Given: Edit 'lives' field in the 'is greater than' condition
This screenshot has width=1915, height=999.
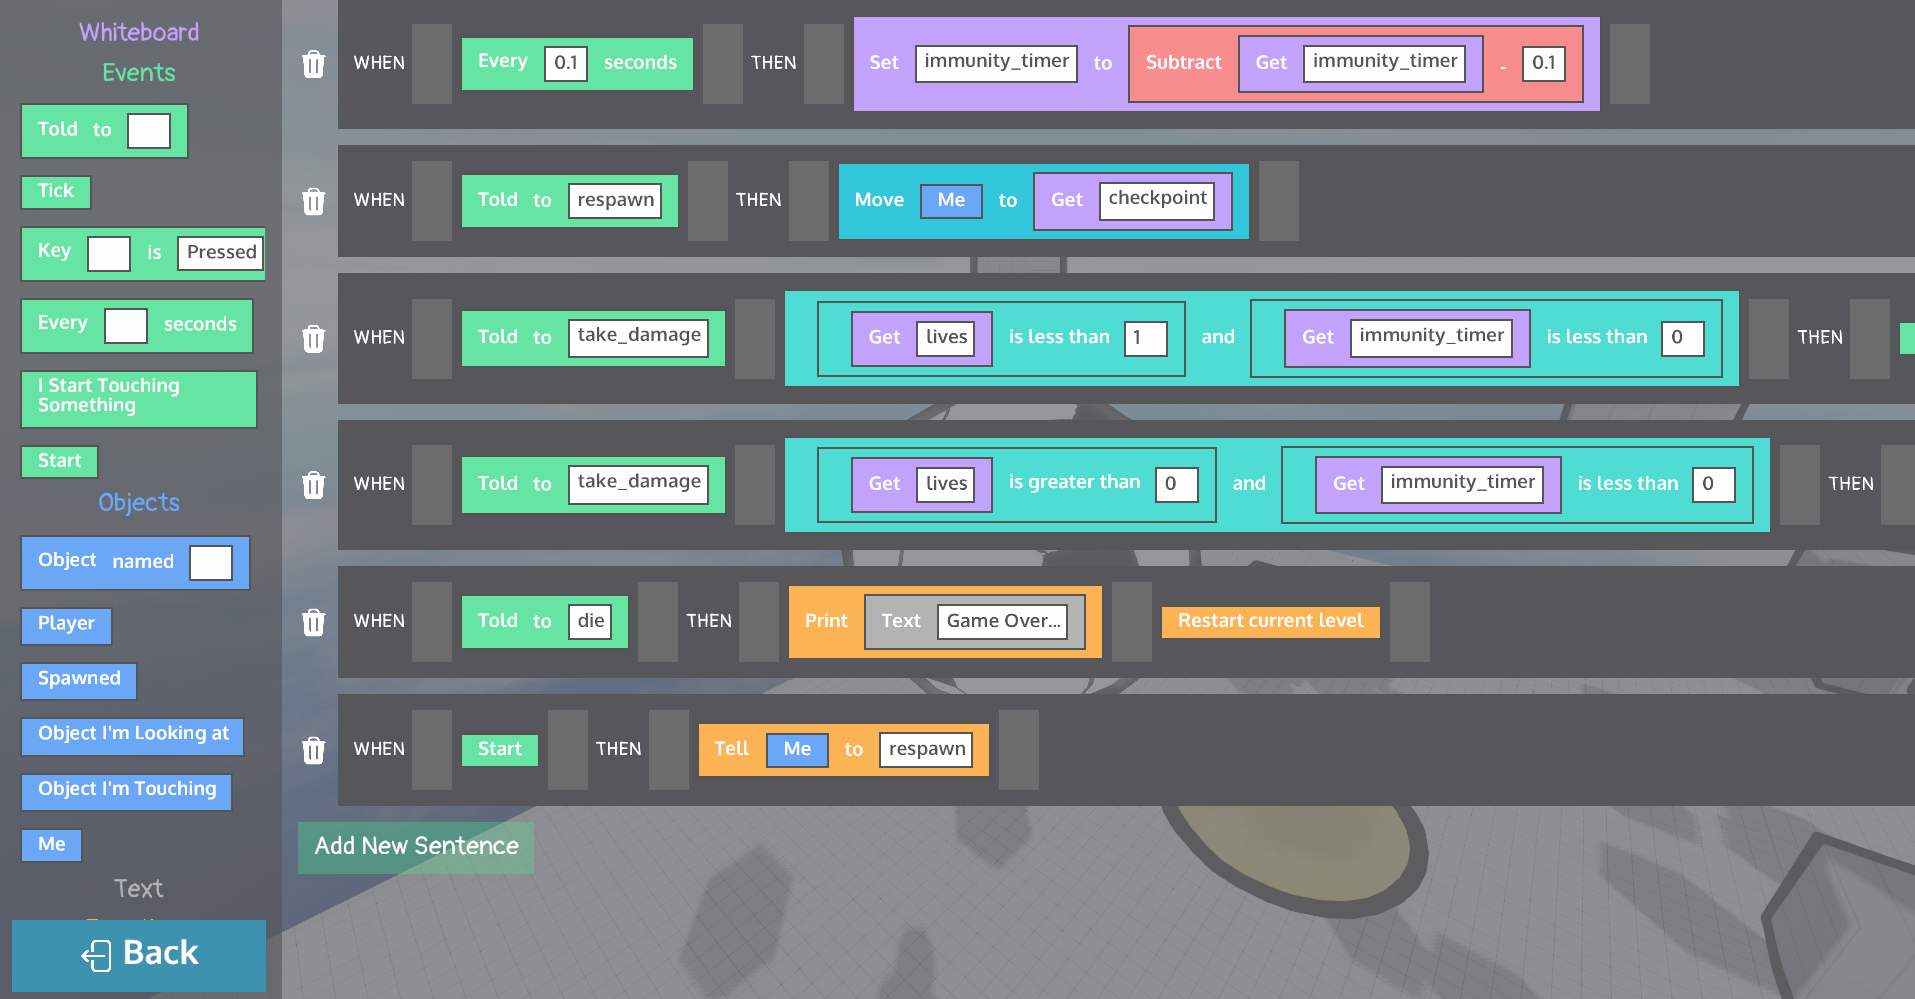Looking at the screenshot, I should tap(946, 485).
